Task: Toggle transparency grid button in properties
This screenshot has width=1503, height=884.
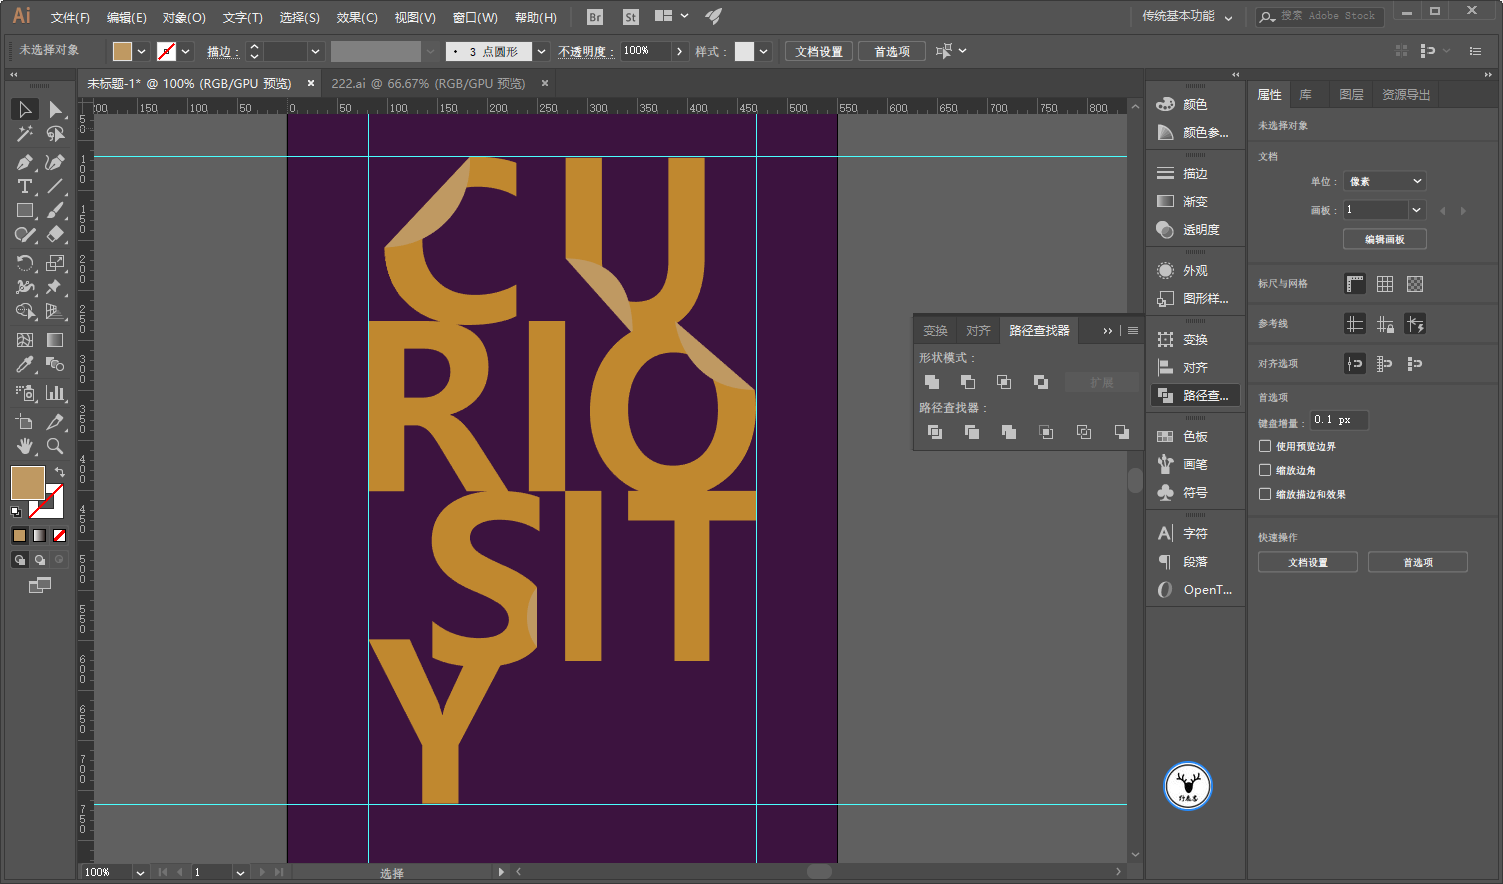Action: click(1415, 284)
